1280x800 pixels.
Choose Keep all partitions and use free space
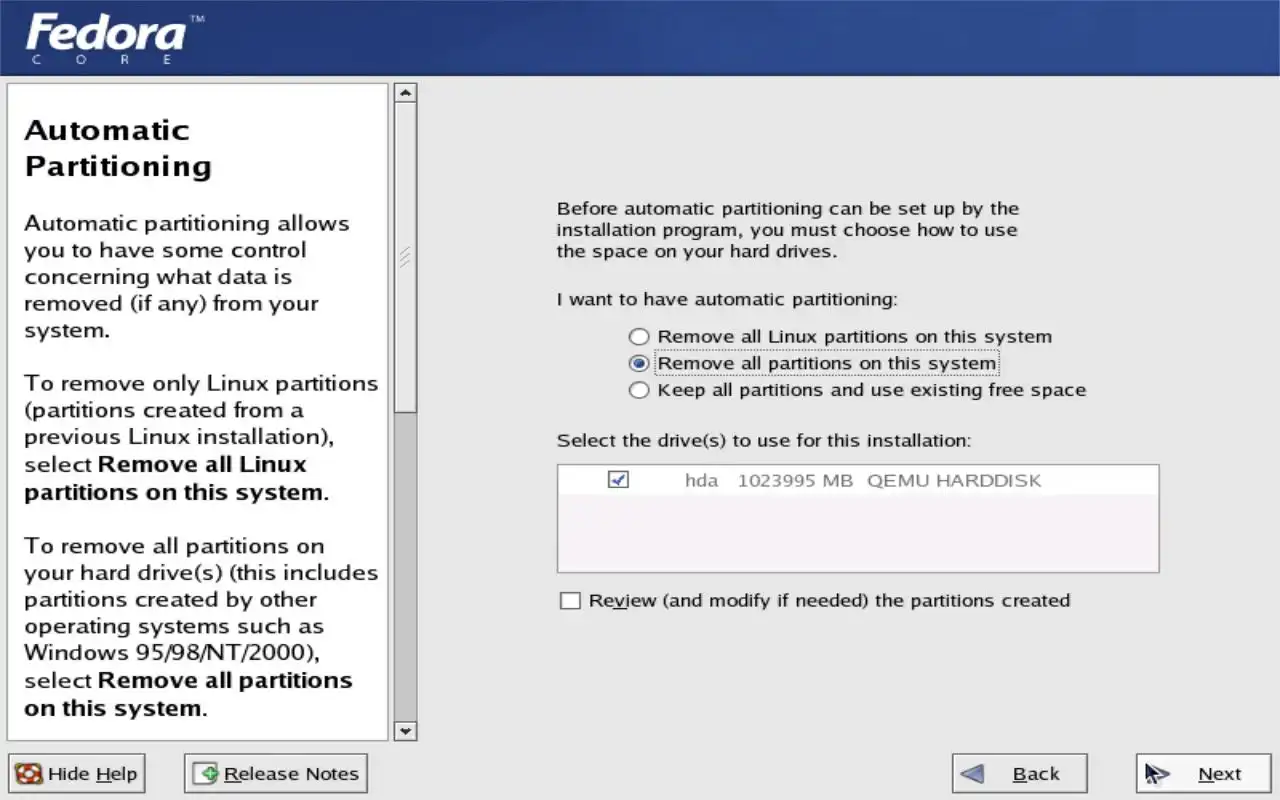tap(639, 390)
